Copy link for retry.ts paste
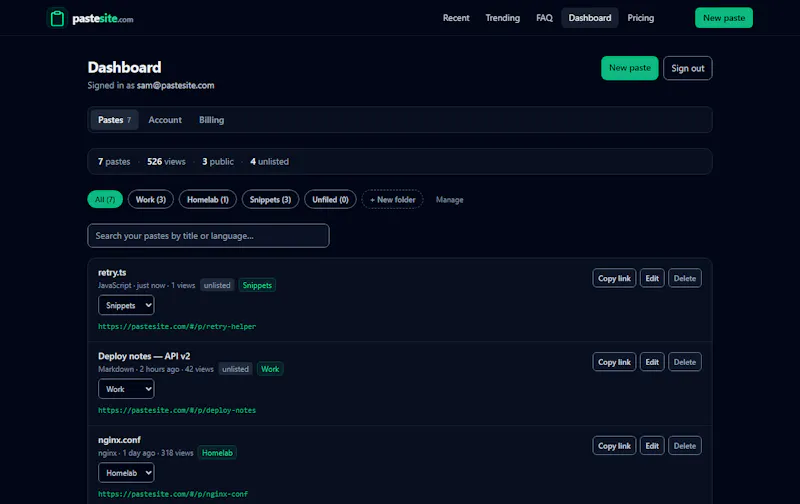 click(614, 278)
